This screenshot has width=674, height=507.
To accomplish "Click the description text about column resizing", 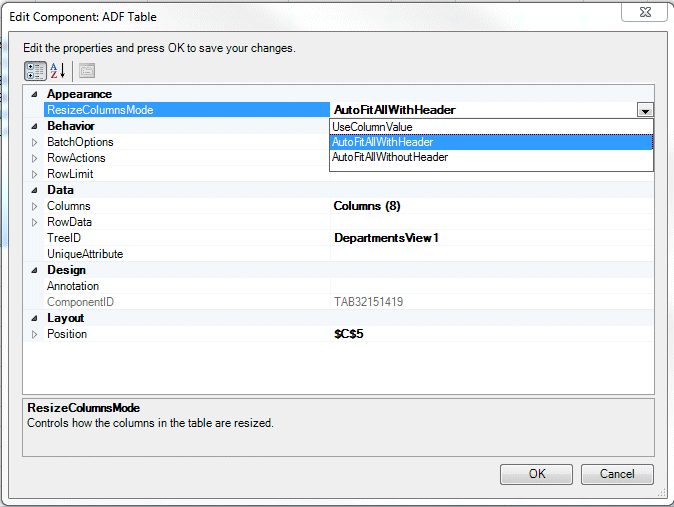I will click(x=150, y=423).
